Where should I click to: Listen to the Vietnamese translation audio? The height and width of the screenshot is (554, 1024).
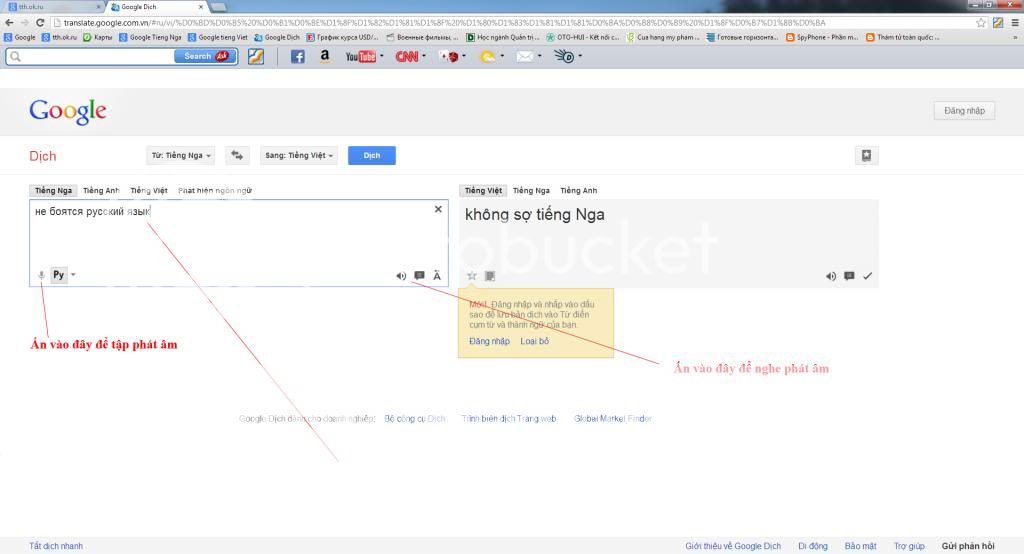(x=830, y=276)
